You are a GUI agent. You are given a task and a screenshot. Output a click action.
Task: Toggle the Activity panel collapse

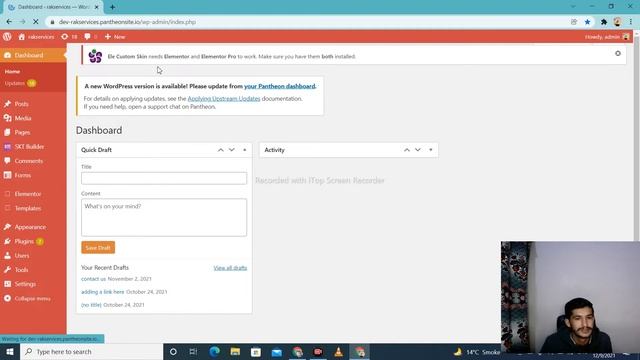pos(431,150)
